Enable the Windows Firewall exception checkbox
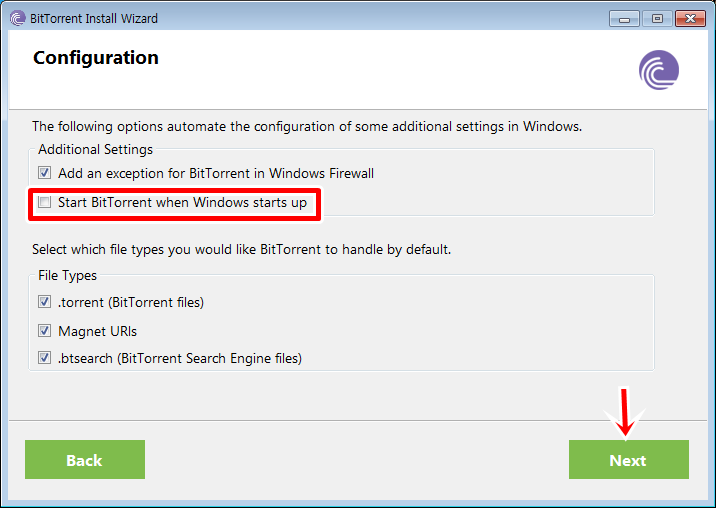 click(x=44, y=173)
